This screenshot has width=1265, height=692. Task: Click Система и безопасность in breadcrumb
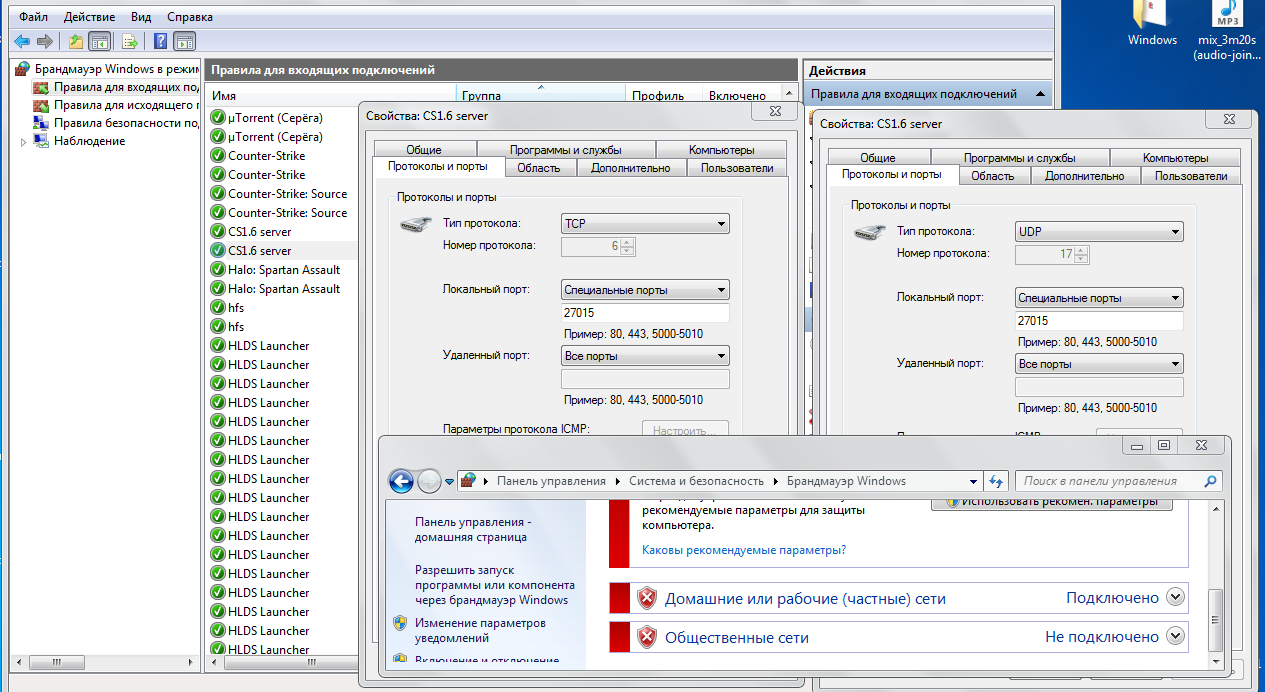[x=696, y=481]
